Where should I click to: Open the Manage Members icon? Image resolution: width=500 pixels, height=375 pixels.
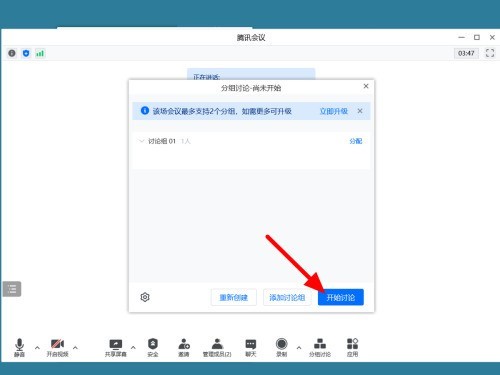click(217, 347)
